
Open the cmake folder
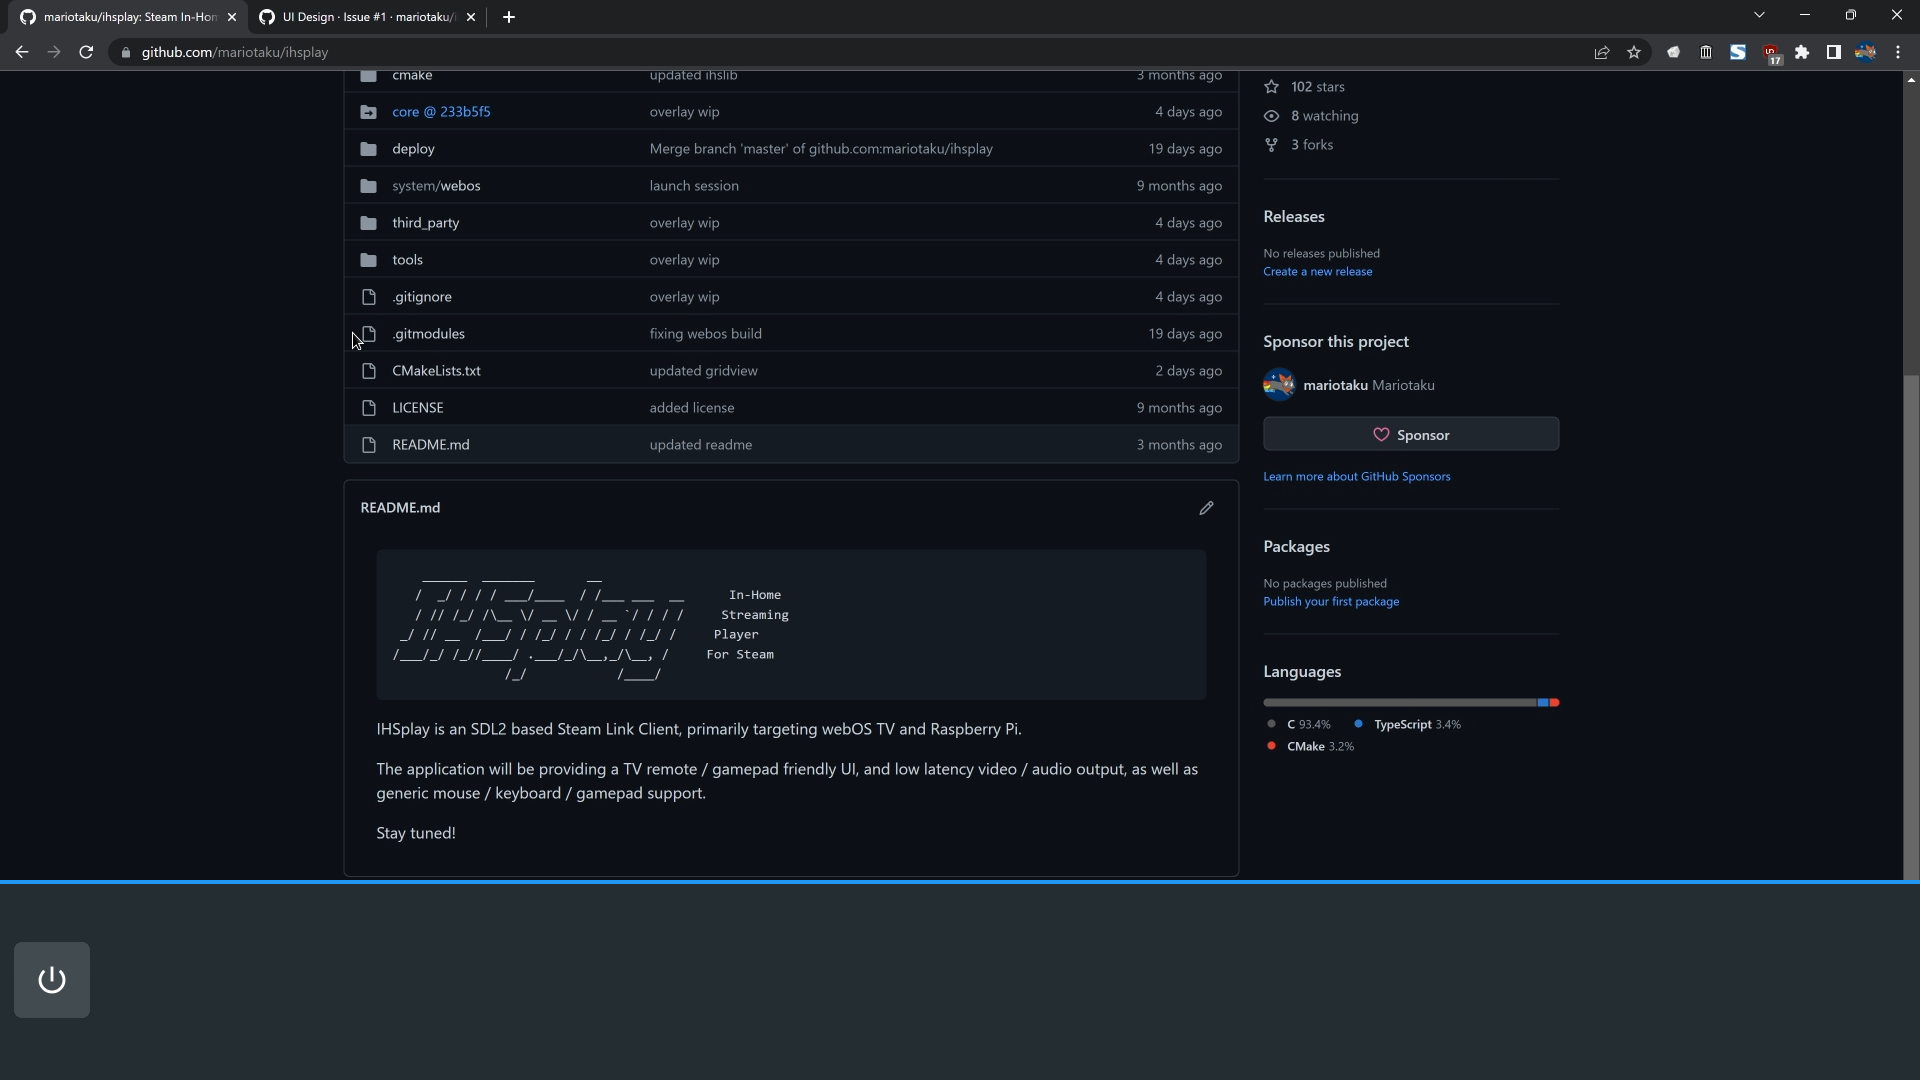pos(412,75)
